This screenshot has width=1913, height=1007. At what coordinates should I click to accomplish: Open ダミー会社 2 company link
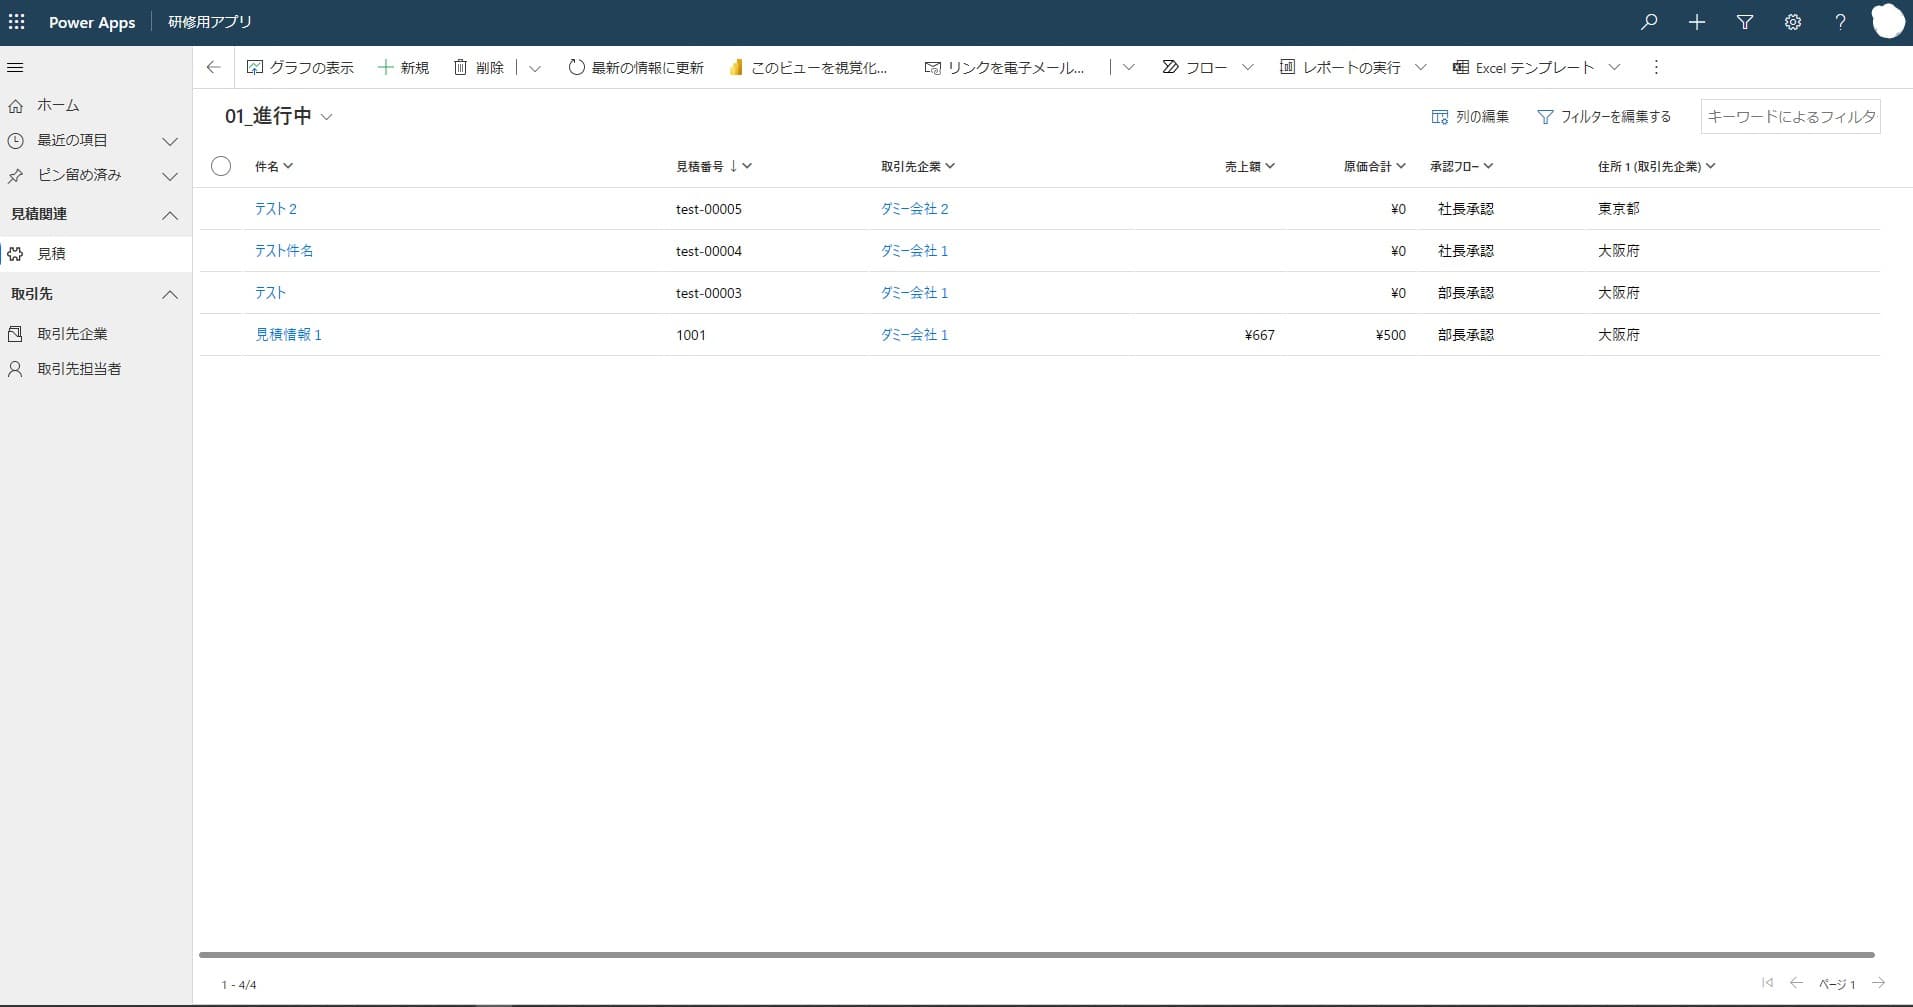pos(914,209)
